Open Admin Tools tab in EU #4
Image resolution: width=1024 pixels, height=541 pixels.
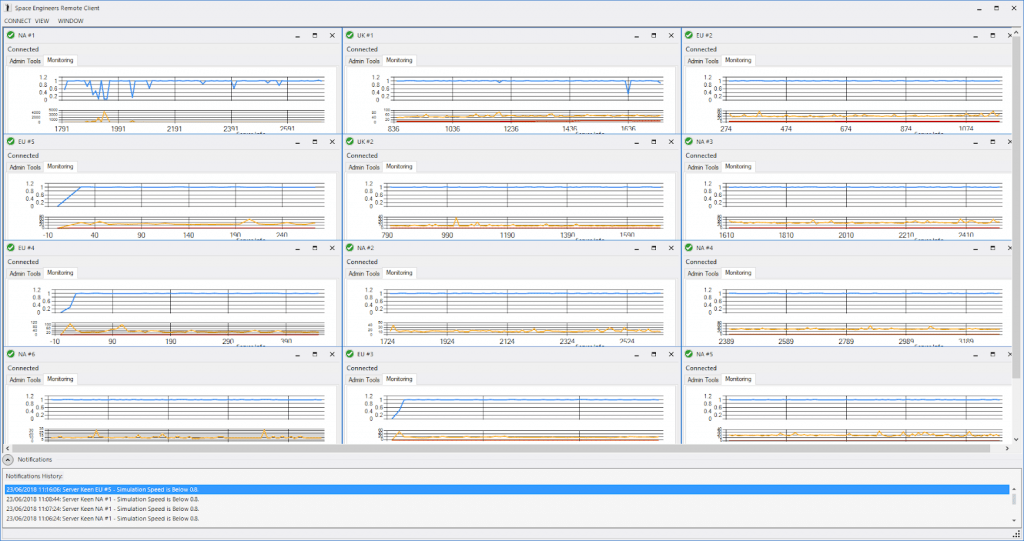tap(25, 274)
